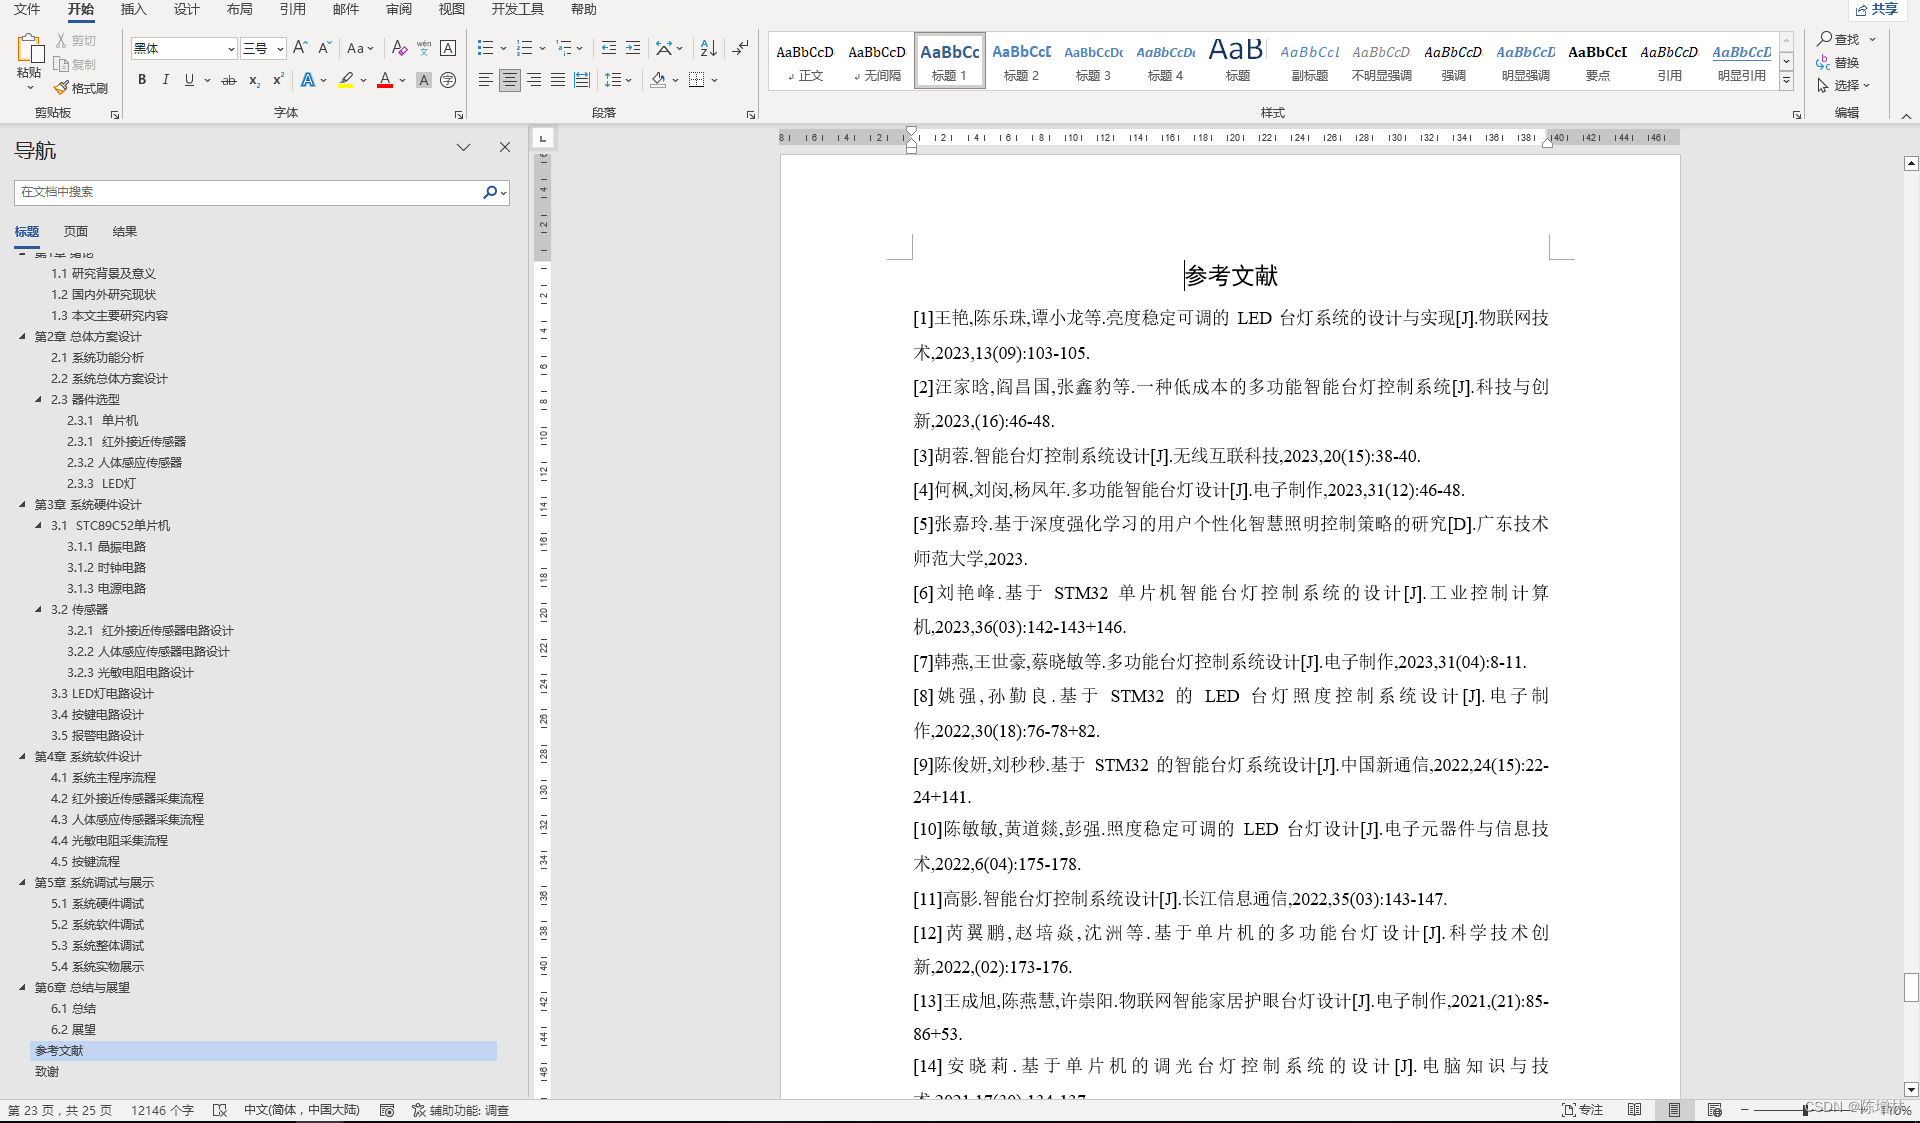Apply the 标题 2 style
1920x1123 pixels.
coord(1021,61)
